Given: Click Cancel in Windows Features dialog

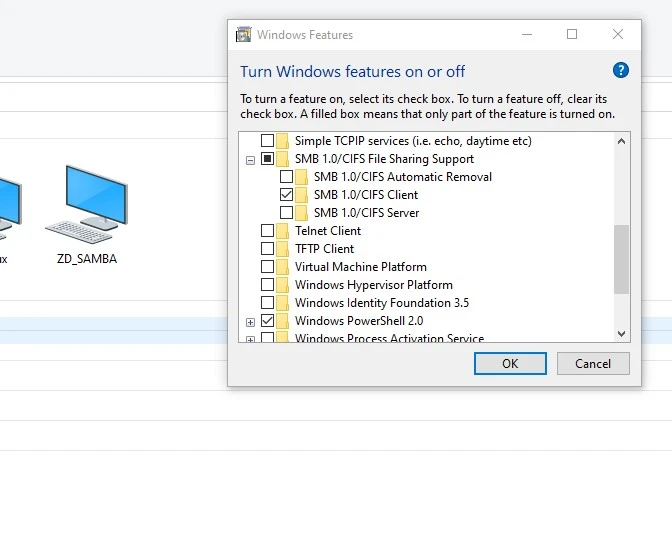Looking at the screenshot, I should (x=593, y=363).
